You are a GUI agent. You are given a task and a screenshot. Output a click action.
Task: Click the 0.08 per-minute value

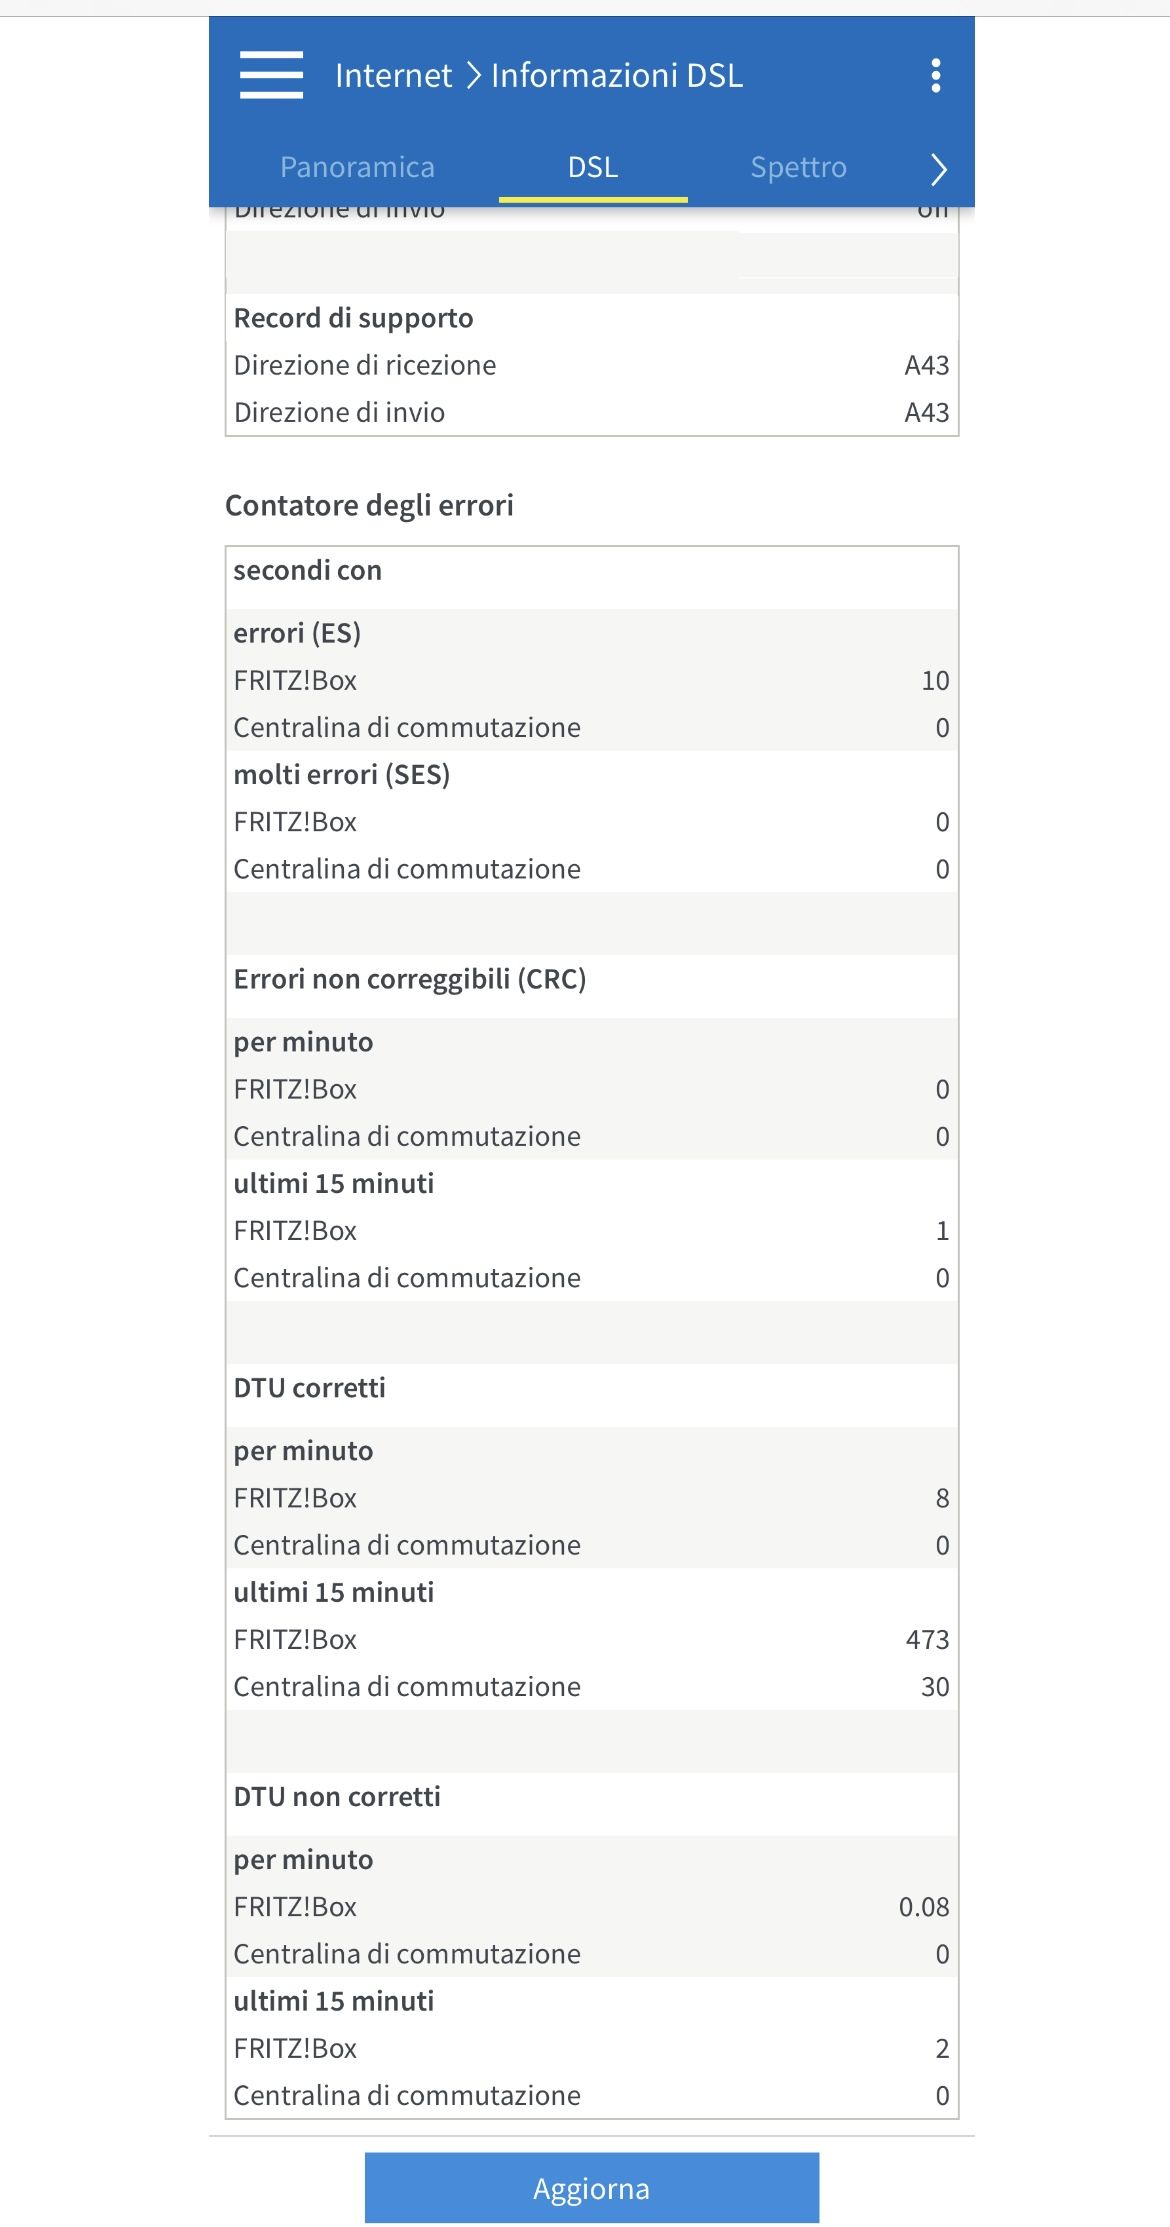tap(923, 1907)
